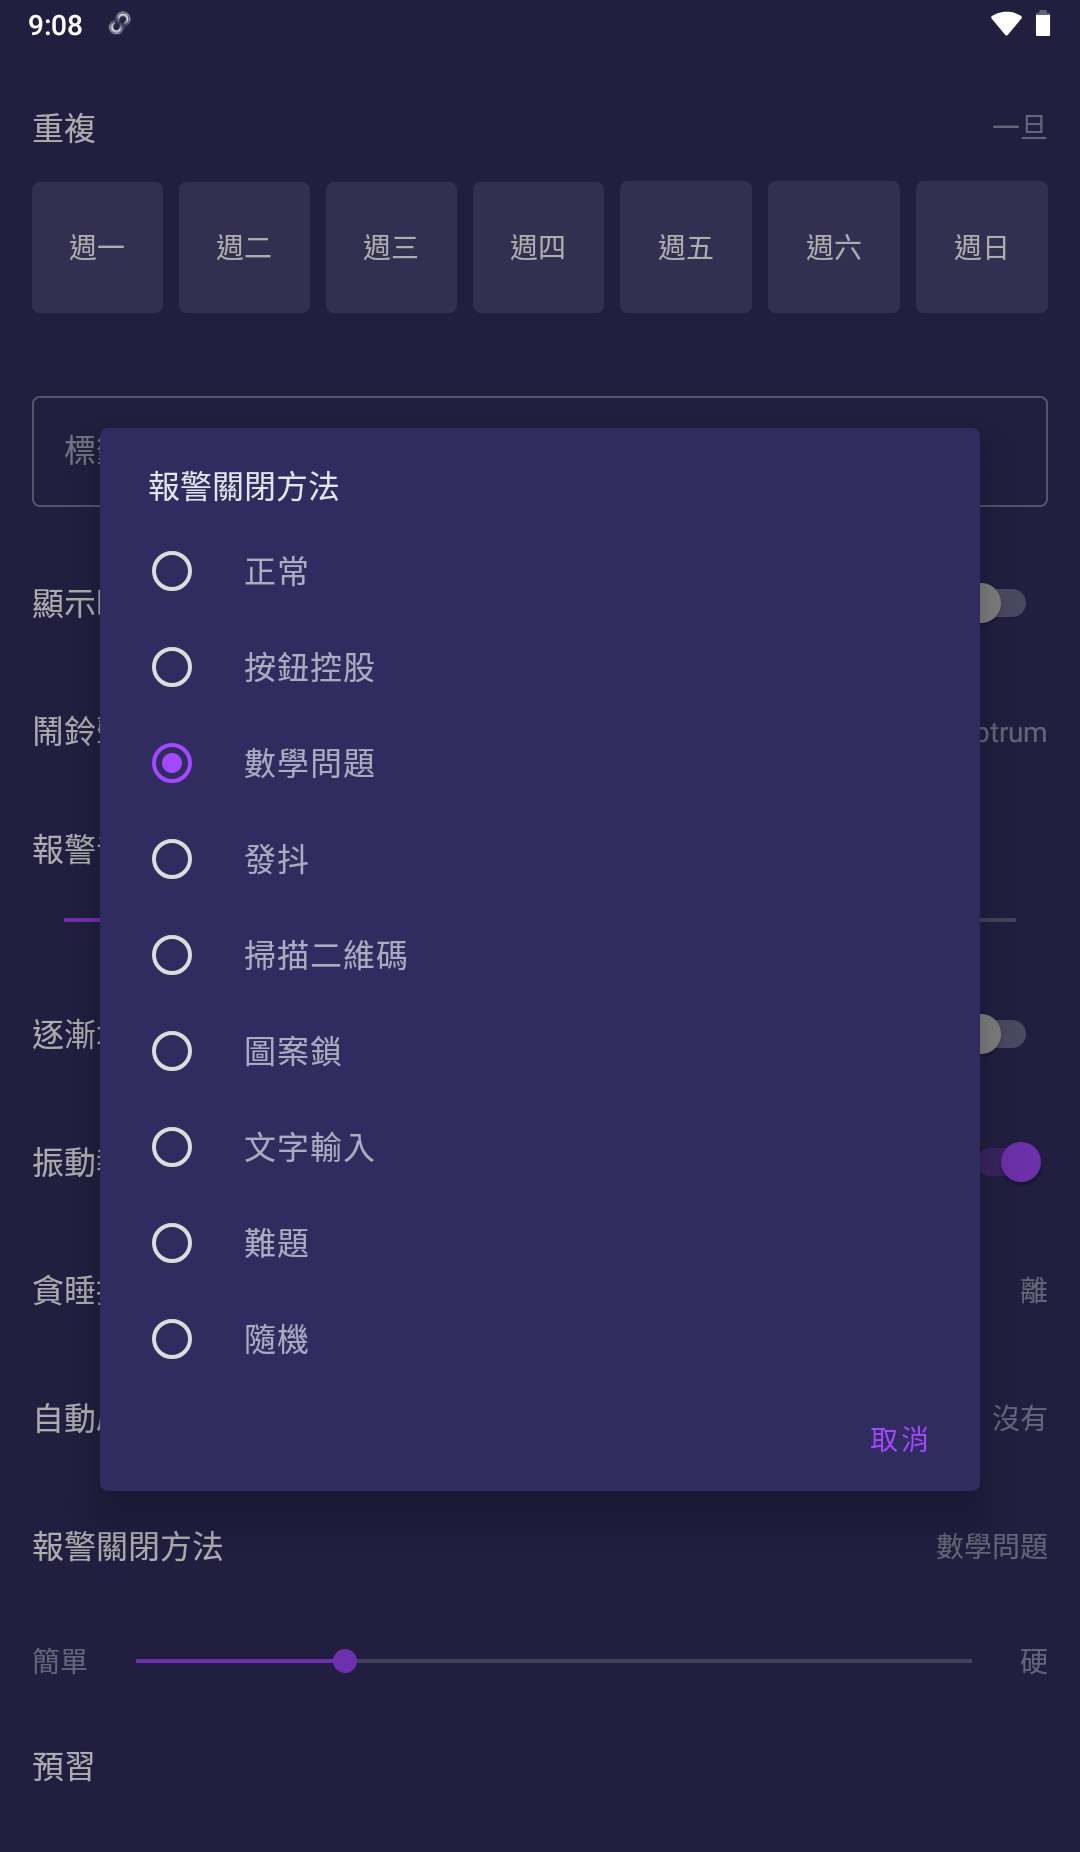Click the link icon beside the clock
This screenshot has height=1852, width=1080.
[x=120, y=25]
